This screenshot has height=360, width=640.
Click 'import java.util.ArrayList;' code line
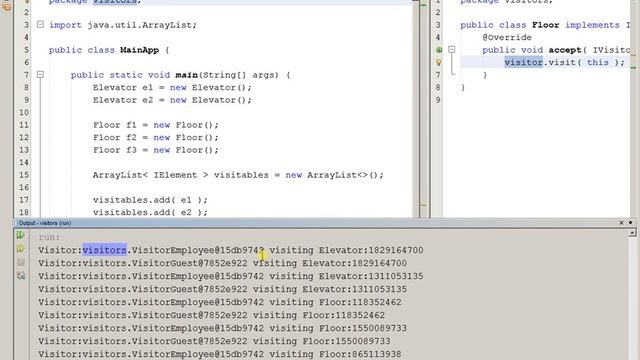tap(123, 25)
